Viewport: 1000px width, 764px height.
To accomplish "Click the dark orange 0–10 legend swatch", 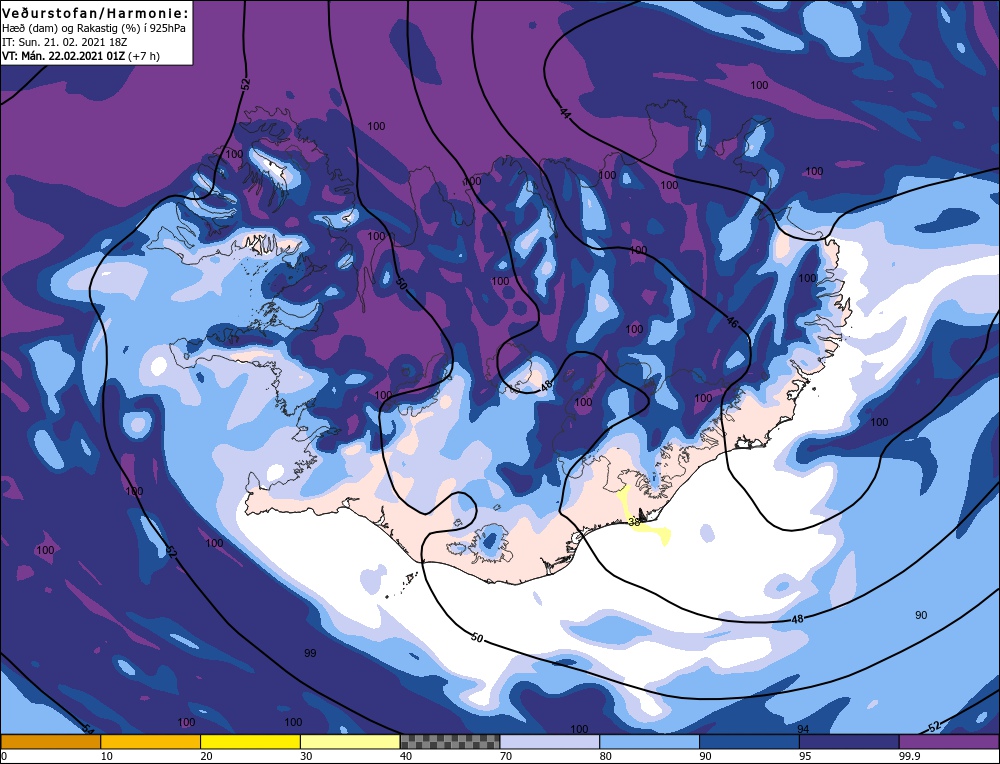I will (50, 742).
